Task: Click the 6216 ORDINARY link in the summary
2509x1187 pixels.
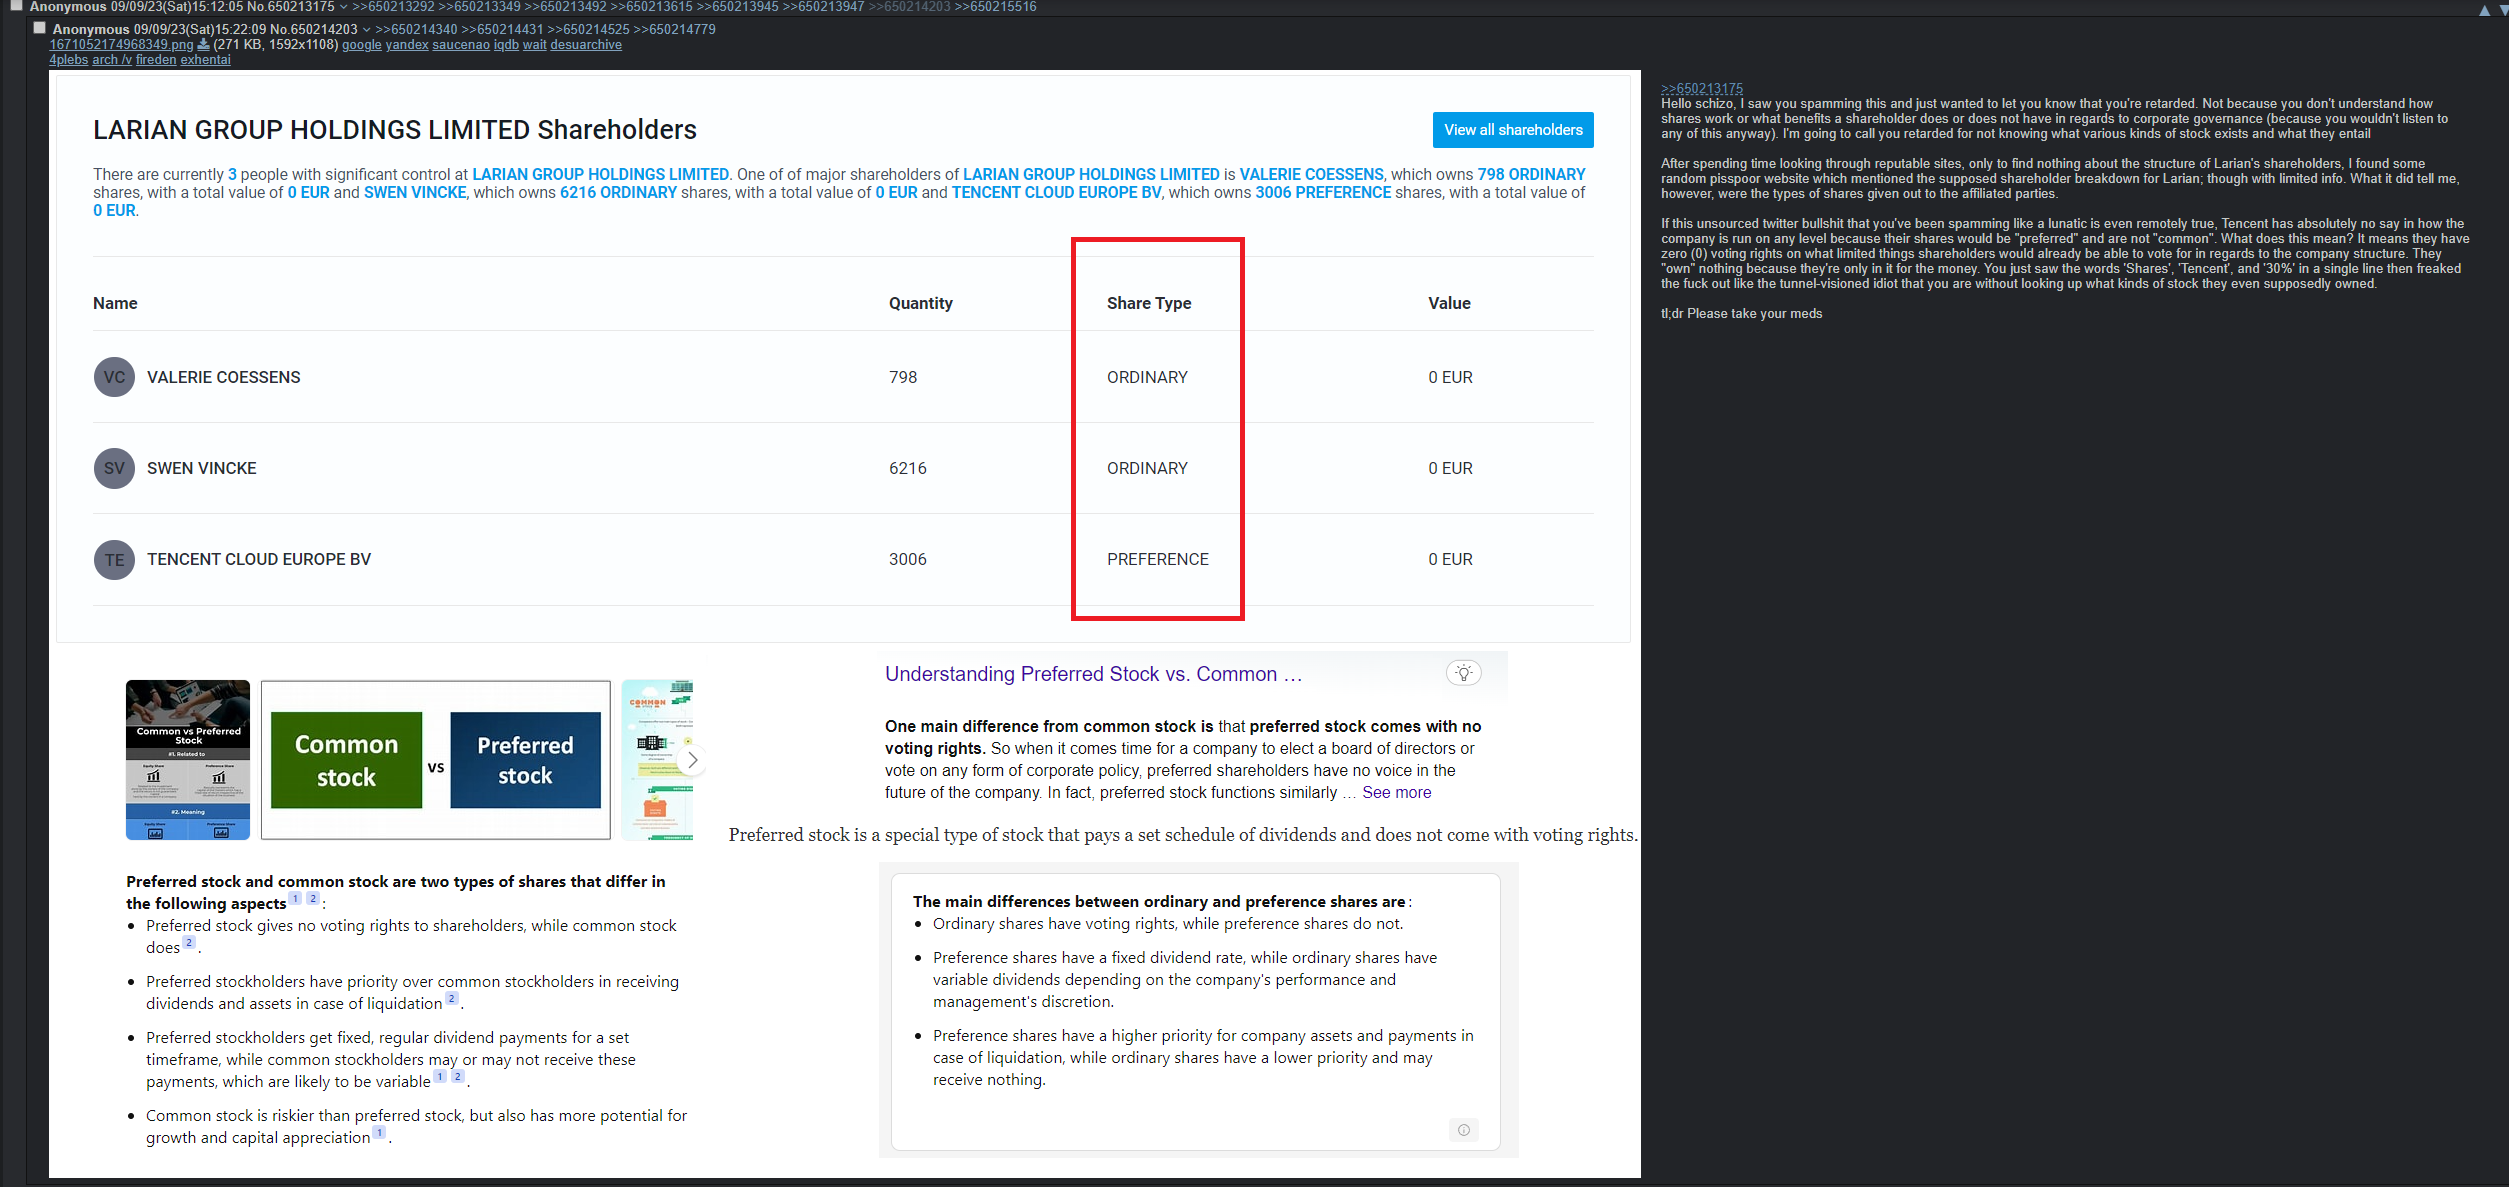Action: click(618, 192)
